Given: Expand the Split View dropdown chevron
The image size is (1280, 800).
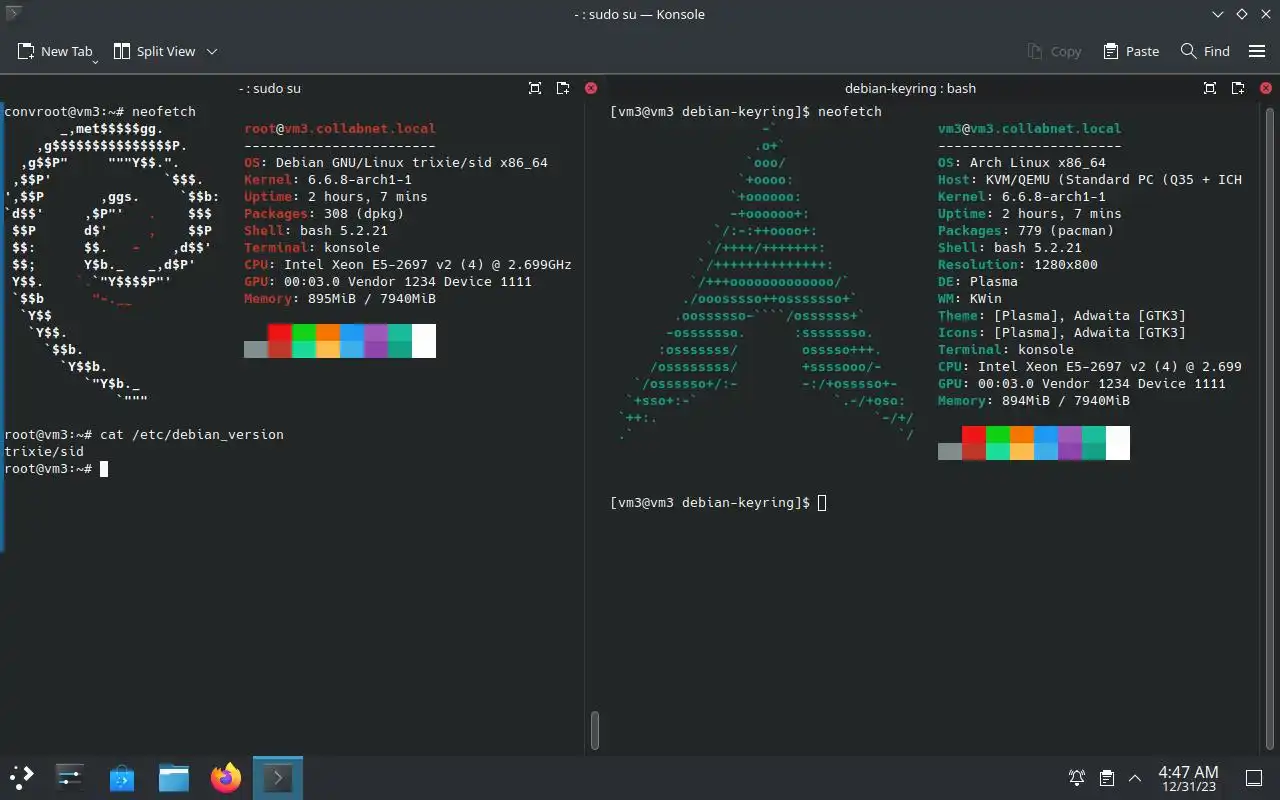Looking at the screenshot, I should coord(212,51).
